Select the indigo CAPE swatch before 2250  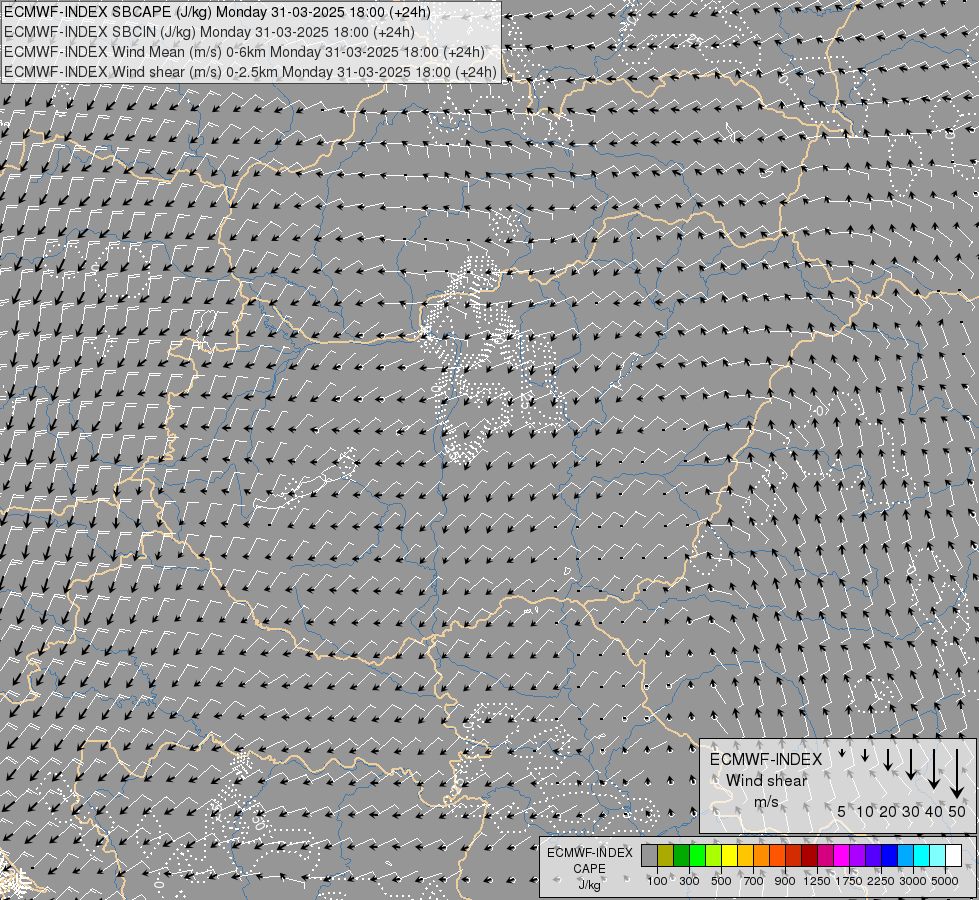(873, 855)
